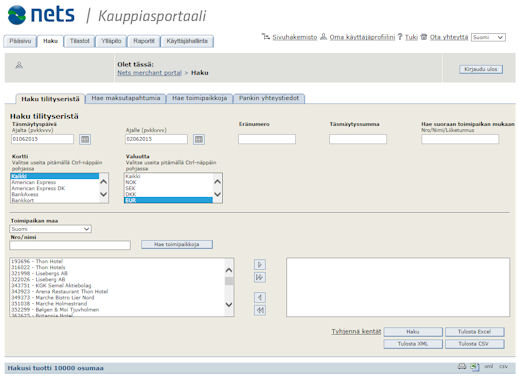Open the Ajalta date calendar picker

pyautogui.click(x=85, y=139)
